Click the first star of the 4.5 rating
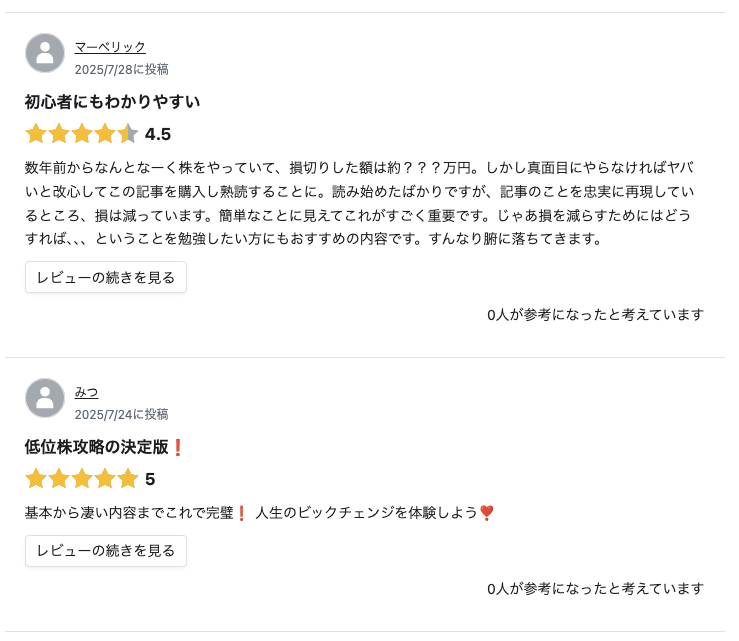The image size is (739, 641). pyautogui.click(x=36, y=134)
